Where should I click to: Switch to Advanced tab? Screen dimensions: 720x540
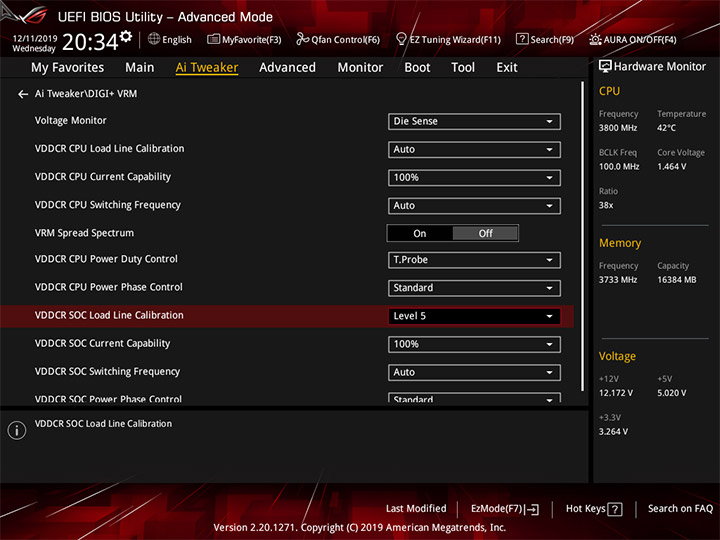point(287,68)
